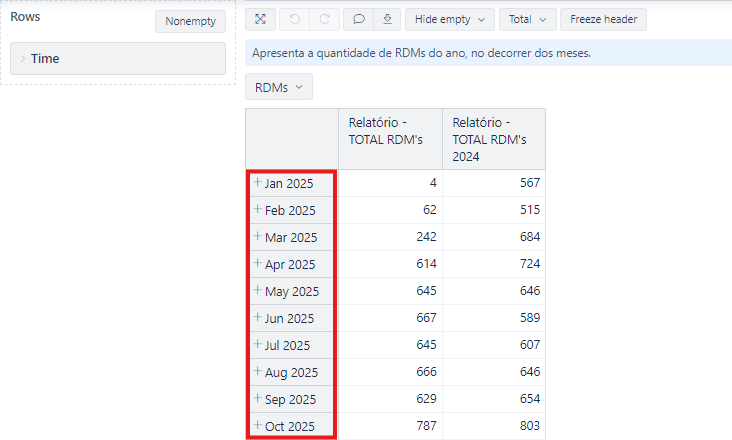Open the comment bubble icon
The height and width of the screenshot is (440, 732).
[358, 19]
